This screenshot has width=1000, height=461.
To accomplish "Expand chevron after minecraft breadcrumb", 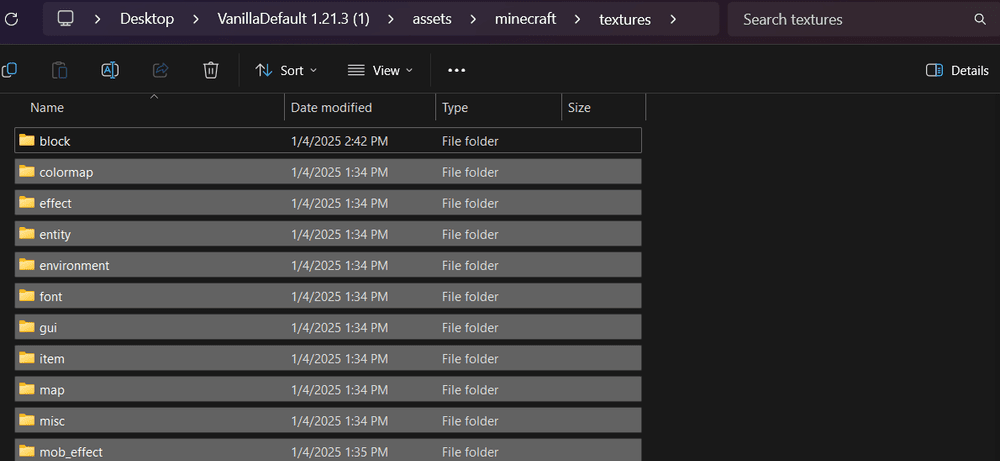I will [577, 19].
